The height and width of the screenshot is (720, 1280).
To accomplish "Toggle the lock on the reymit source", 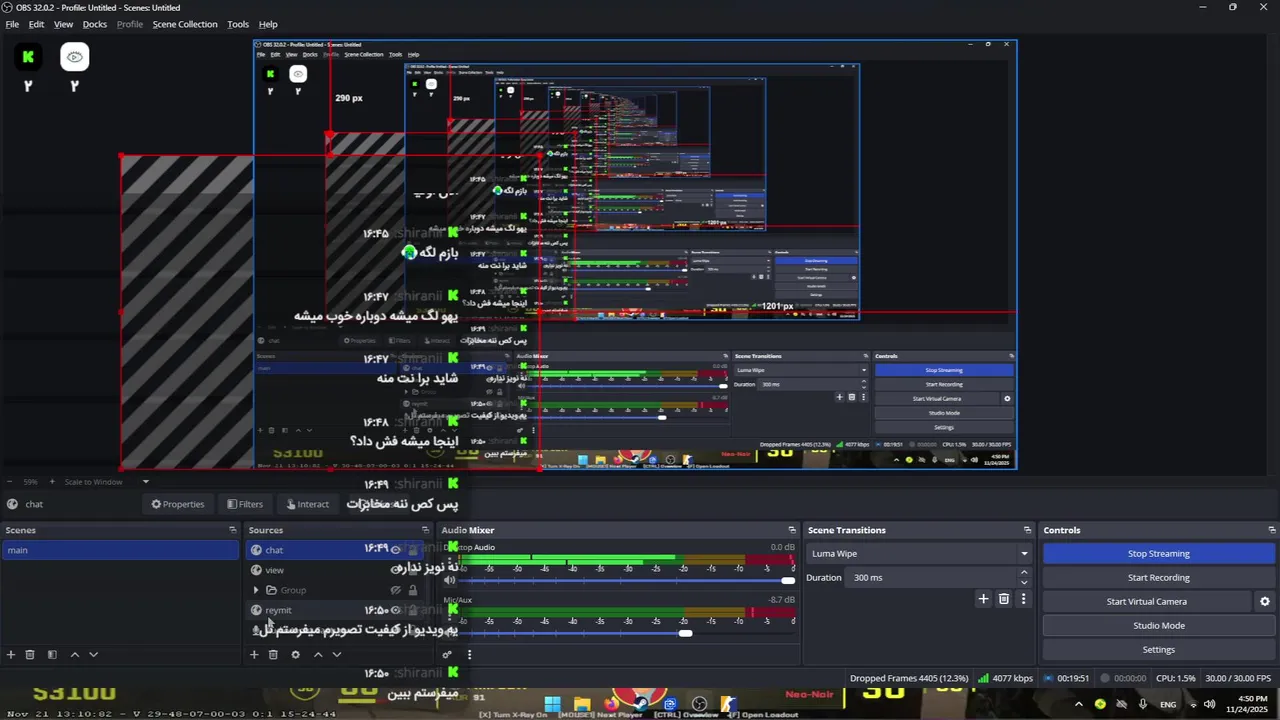I will [413, 610].
